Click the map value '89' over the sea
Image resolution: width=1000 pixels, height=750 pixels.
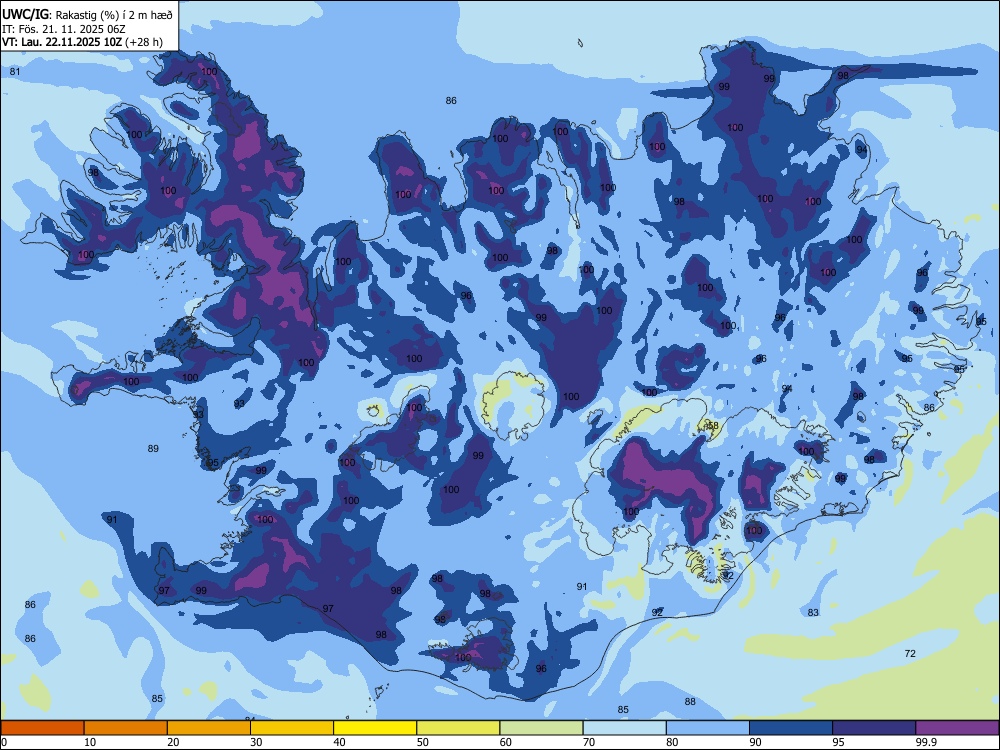[x=153, y=448]
